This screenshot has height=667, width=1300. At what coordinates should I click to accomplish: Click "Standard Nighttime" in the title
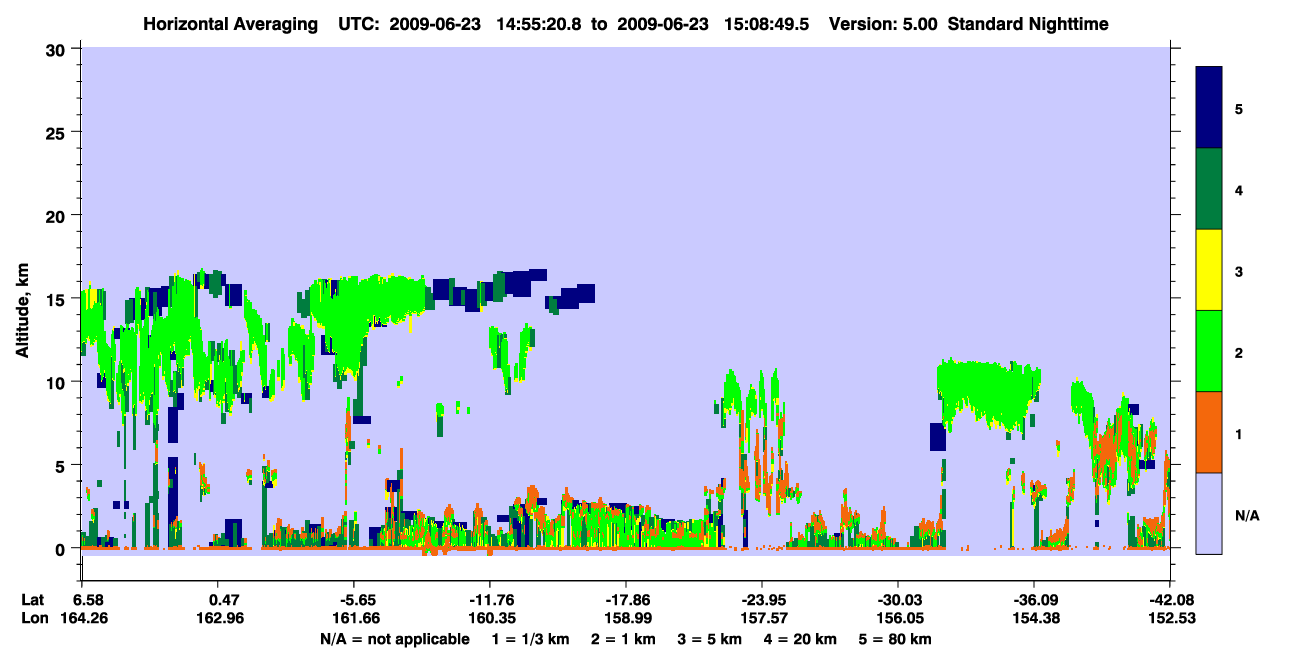pyautogui.click(x=1028, y=24)
